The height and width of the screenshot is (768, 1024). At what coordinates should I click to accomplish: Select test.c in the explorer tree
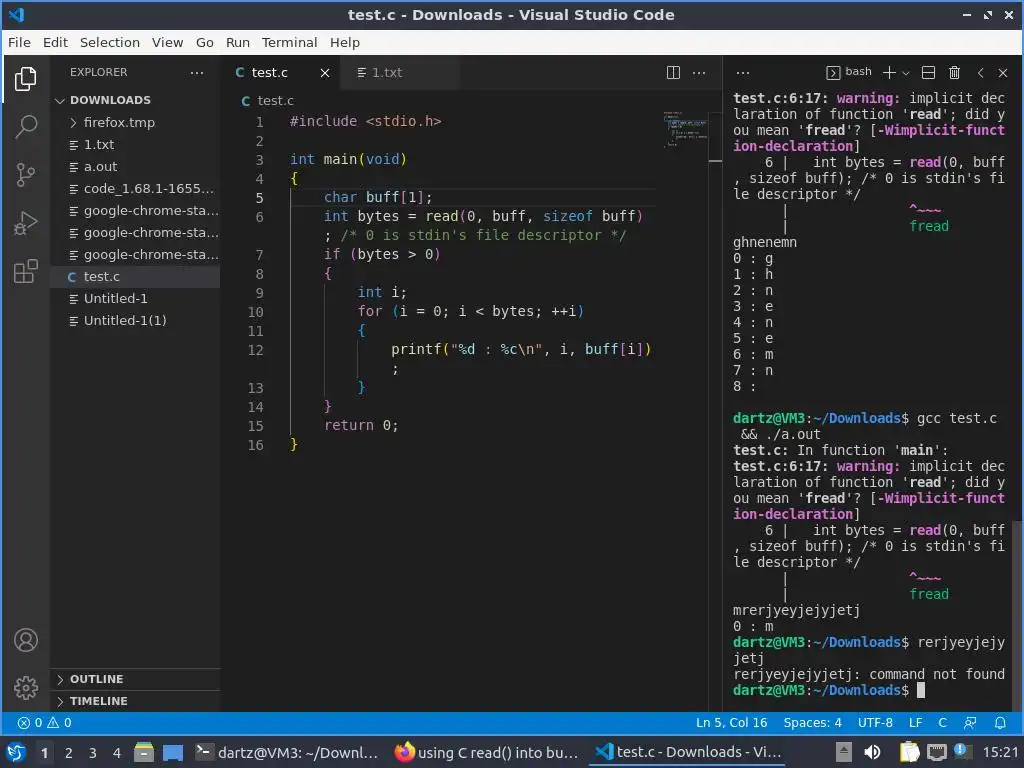(x=135, y=276)
